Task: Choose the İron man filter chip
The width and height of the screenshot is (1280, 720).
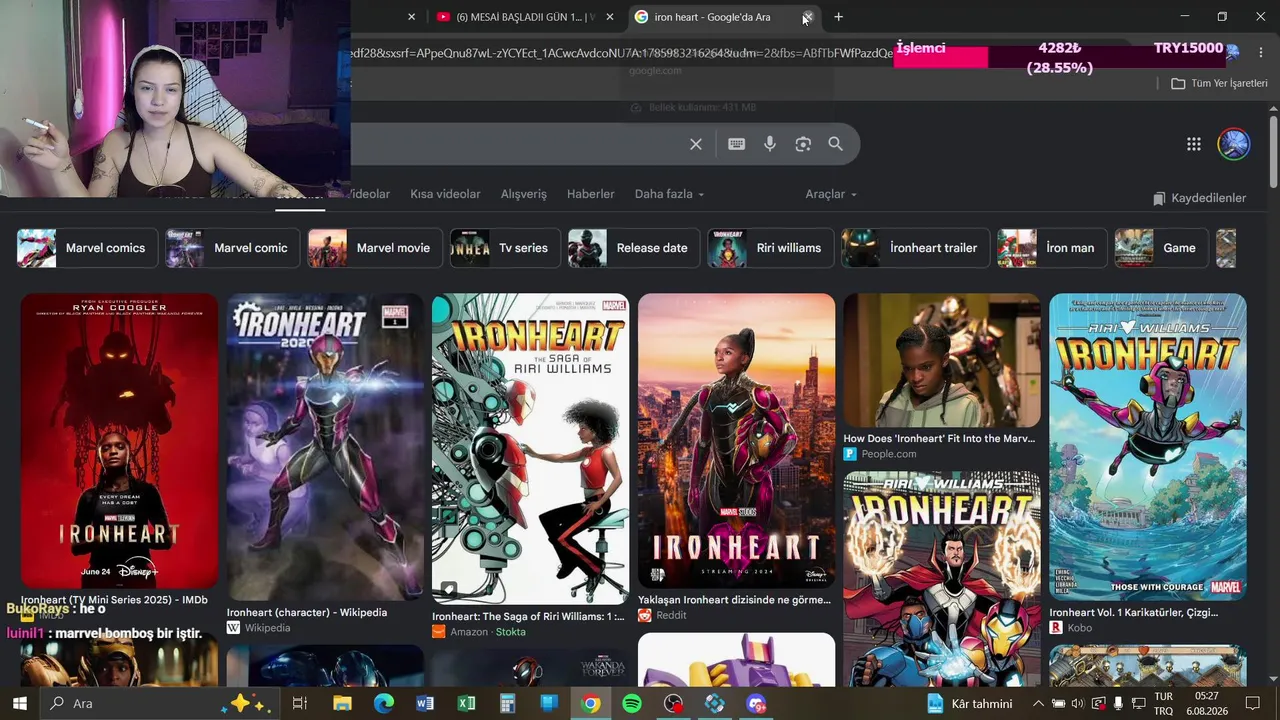Action: pos(1052,248)
